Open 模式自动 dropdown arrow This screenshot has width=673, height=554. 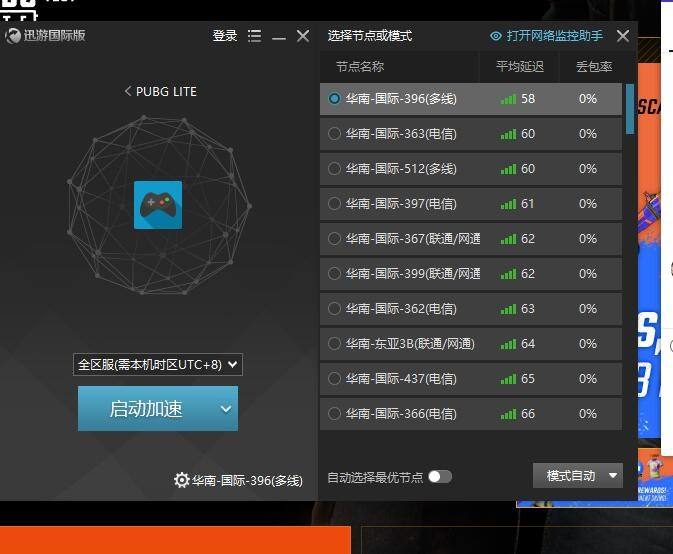(613, 475)
